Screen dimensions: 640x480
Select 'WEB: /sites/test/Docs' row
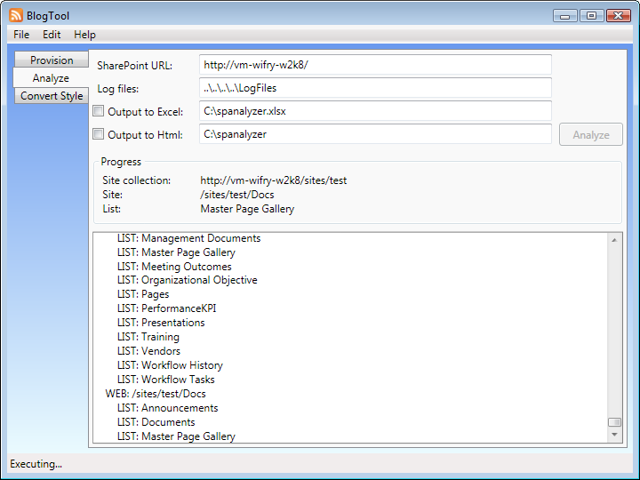click(156, 394)
